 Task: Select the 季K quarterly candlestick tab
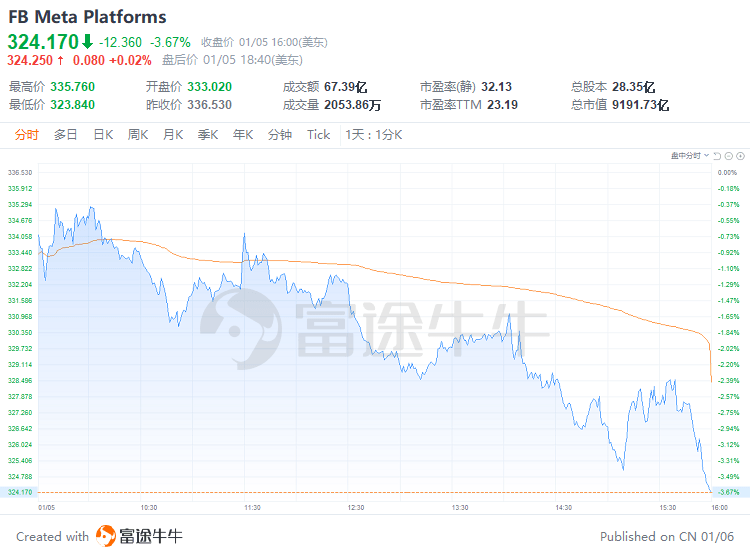(208, 135)
